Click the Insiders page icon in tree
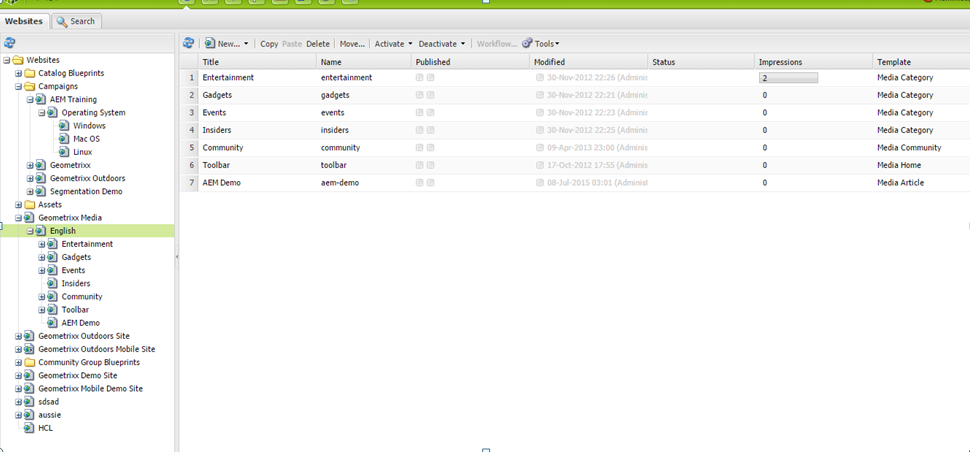Viewport: 970px width, 452px height. (53, 283)
